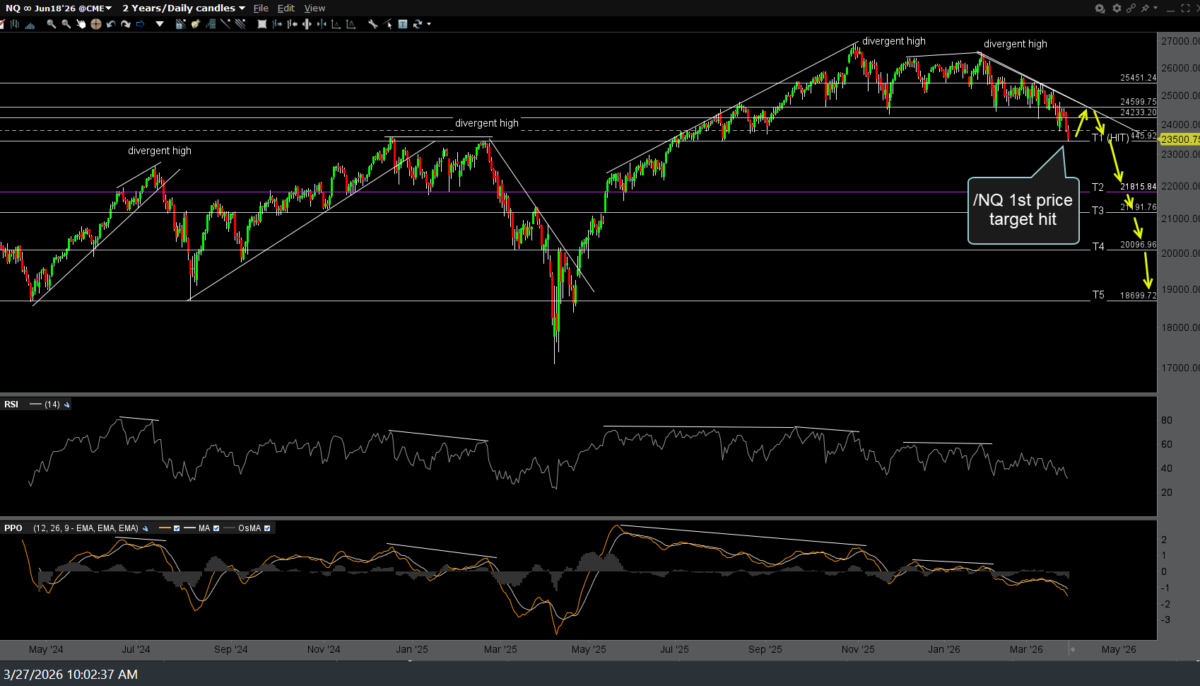Open the View menu
The width and height of the screenshot is (1200, 686).
click(x=314, y=8)
